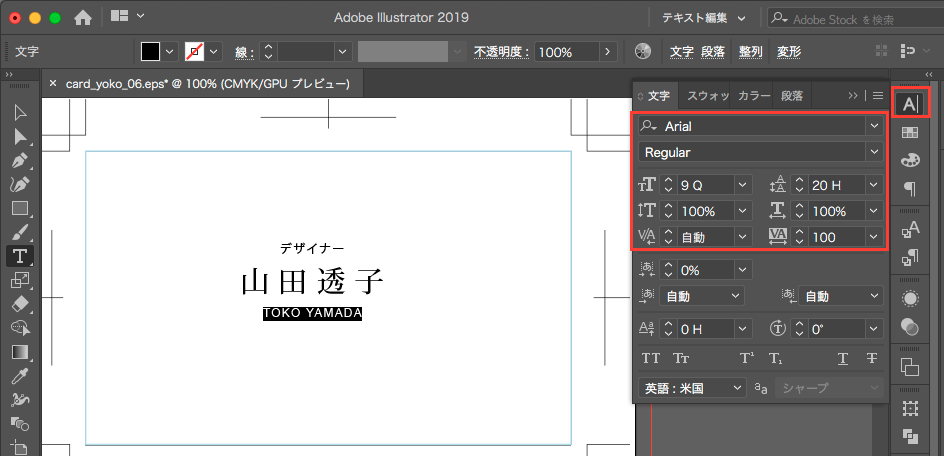Open the Regular font style dropdown
This screenshot has width=944, height=456.
click(x=875, y=152)
